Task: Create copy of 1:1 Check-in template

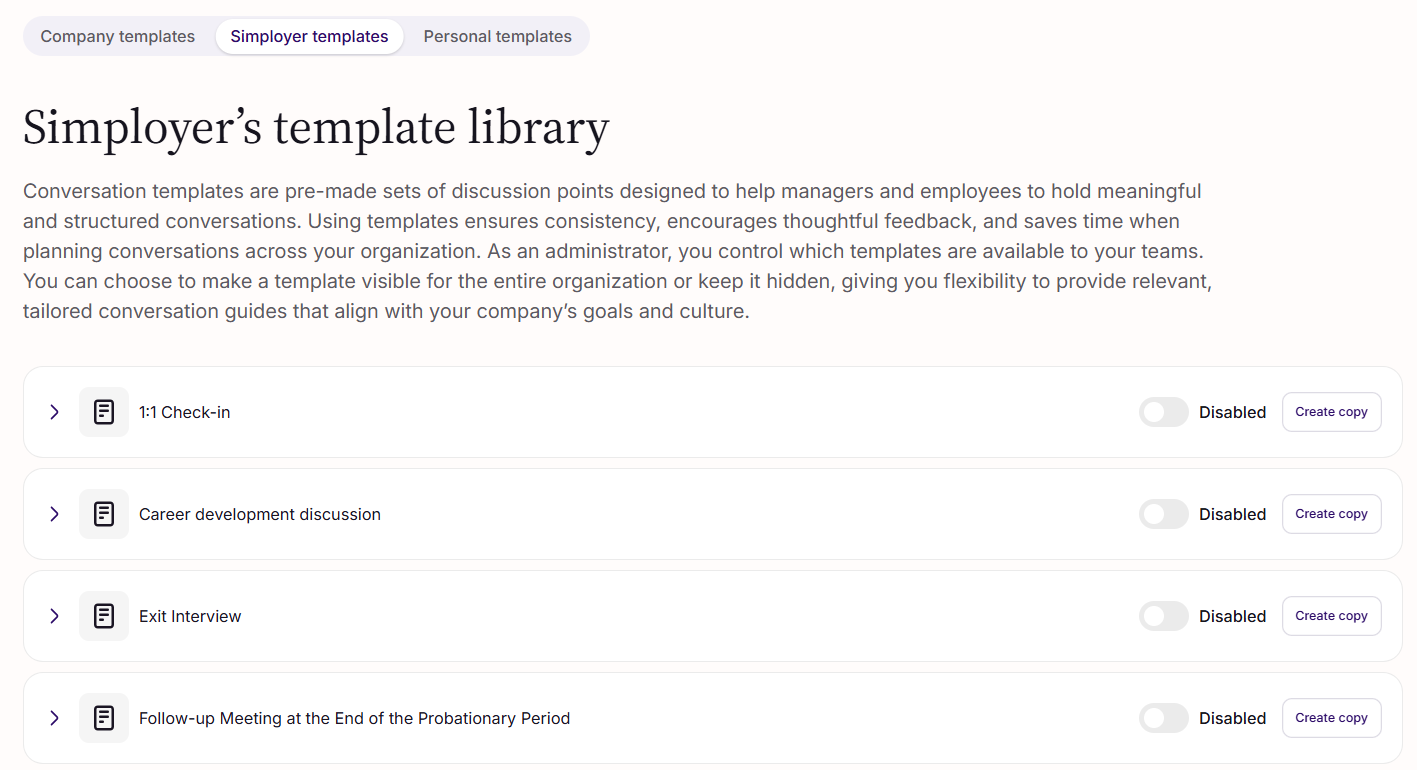Action: [1331, 412]
